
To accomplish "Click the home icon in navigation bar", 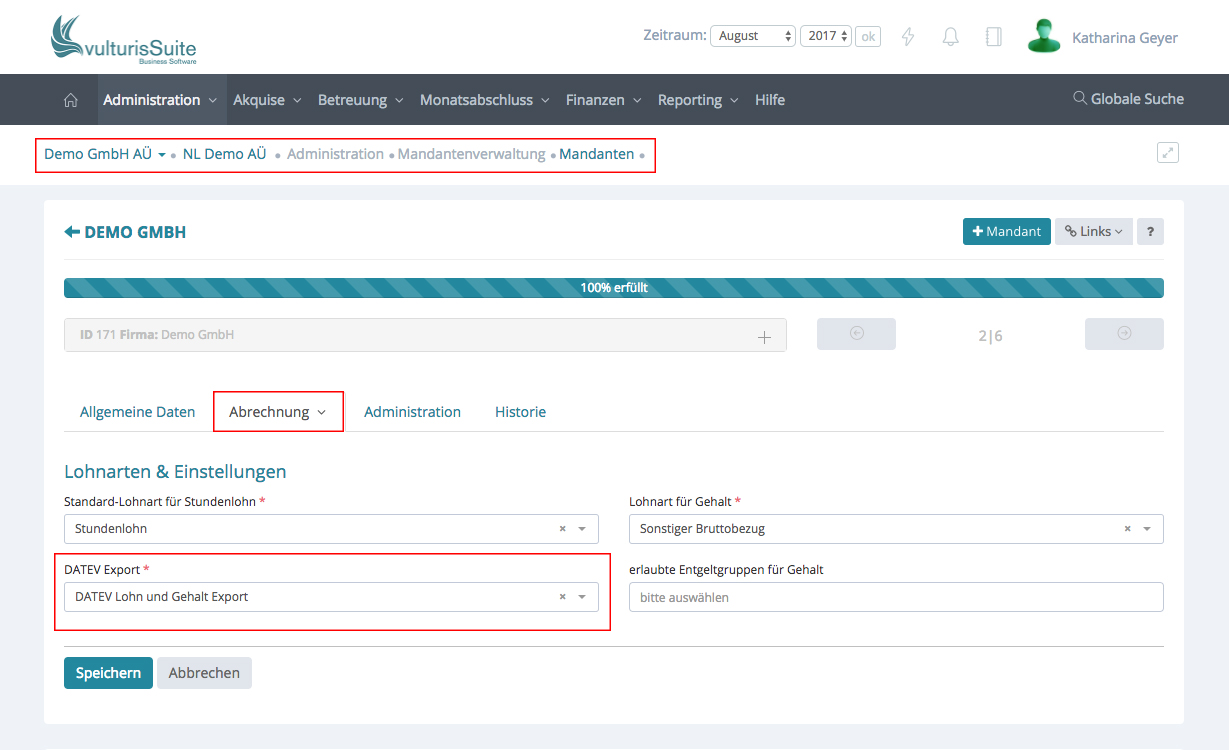I will point(70,100).
